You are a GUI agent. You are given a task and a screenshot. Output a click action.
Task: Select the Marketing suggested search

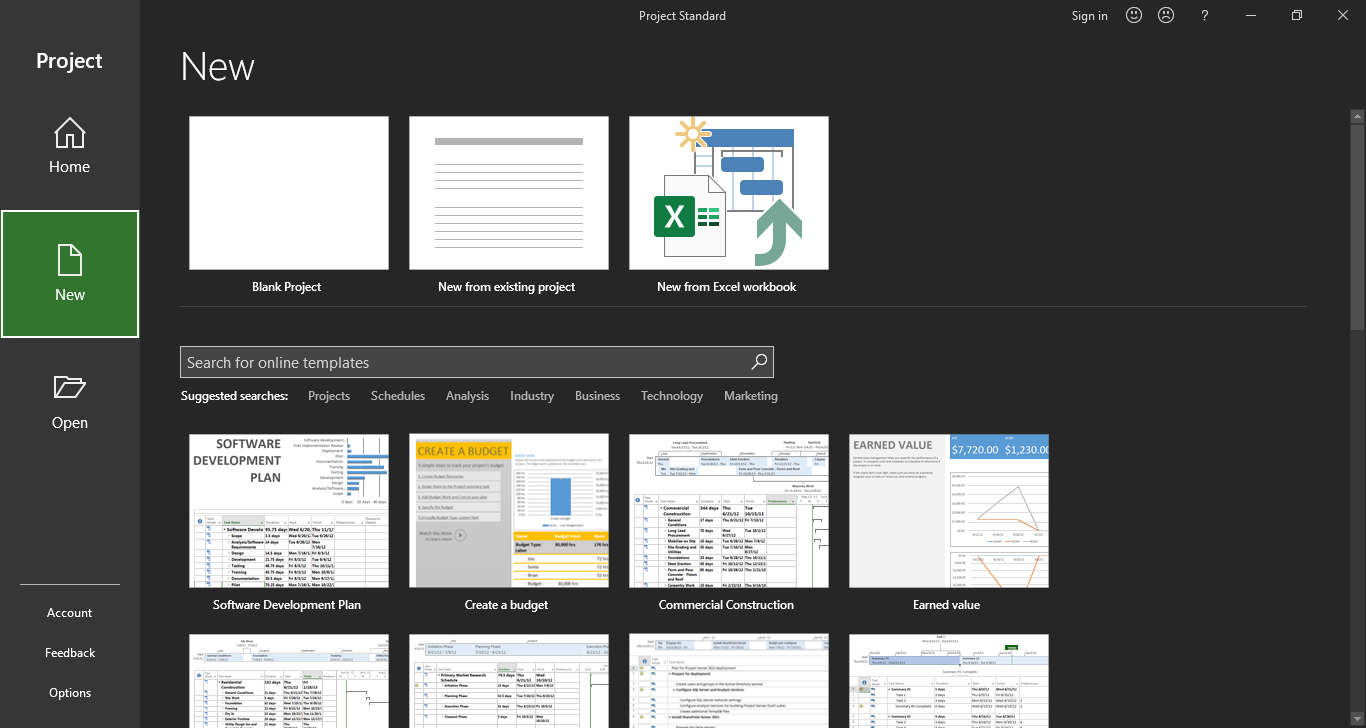point(750,396)
